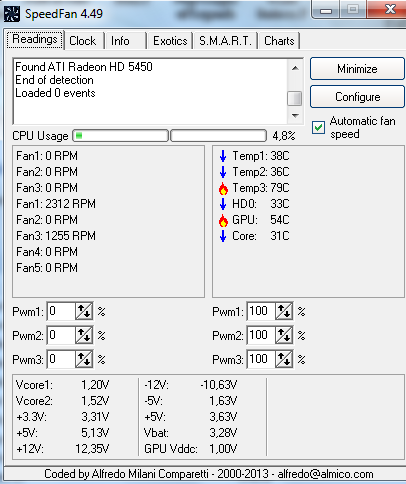Click the 'Temp3: 79C' reading text

click(261, 188)
